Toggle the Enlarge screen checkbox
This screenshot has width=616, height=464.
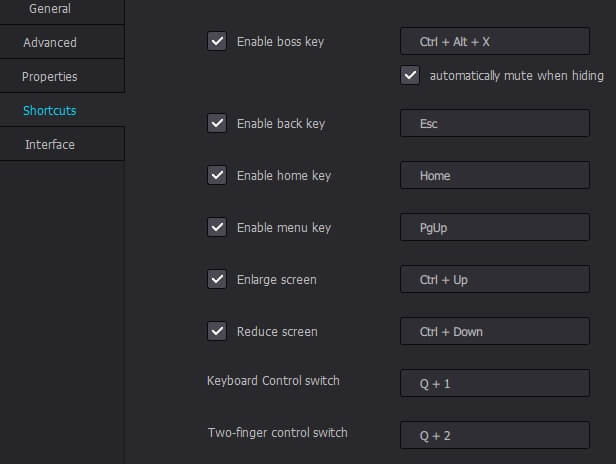pos(217,279)
